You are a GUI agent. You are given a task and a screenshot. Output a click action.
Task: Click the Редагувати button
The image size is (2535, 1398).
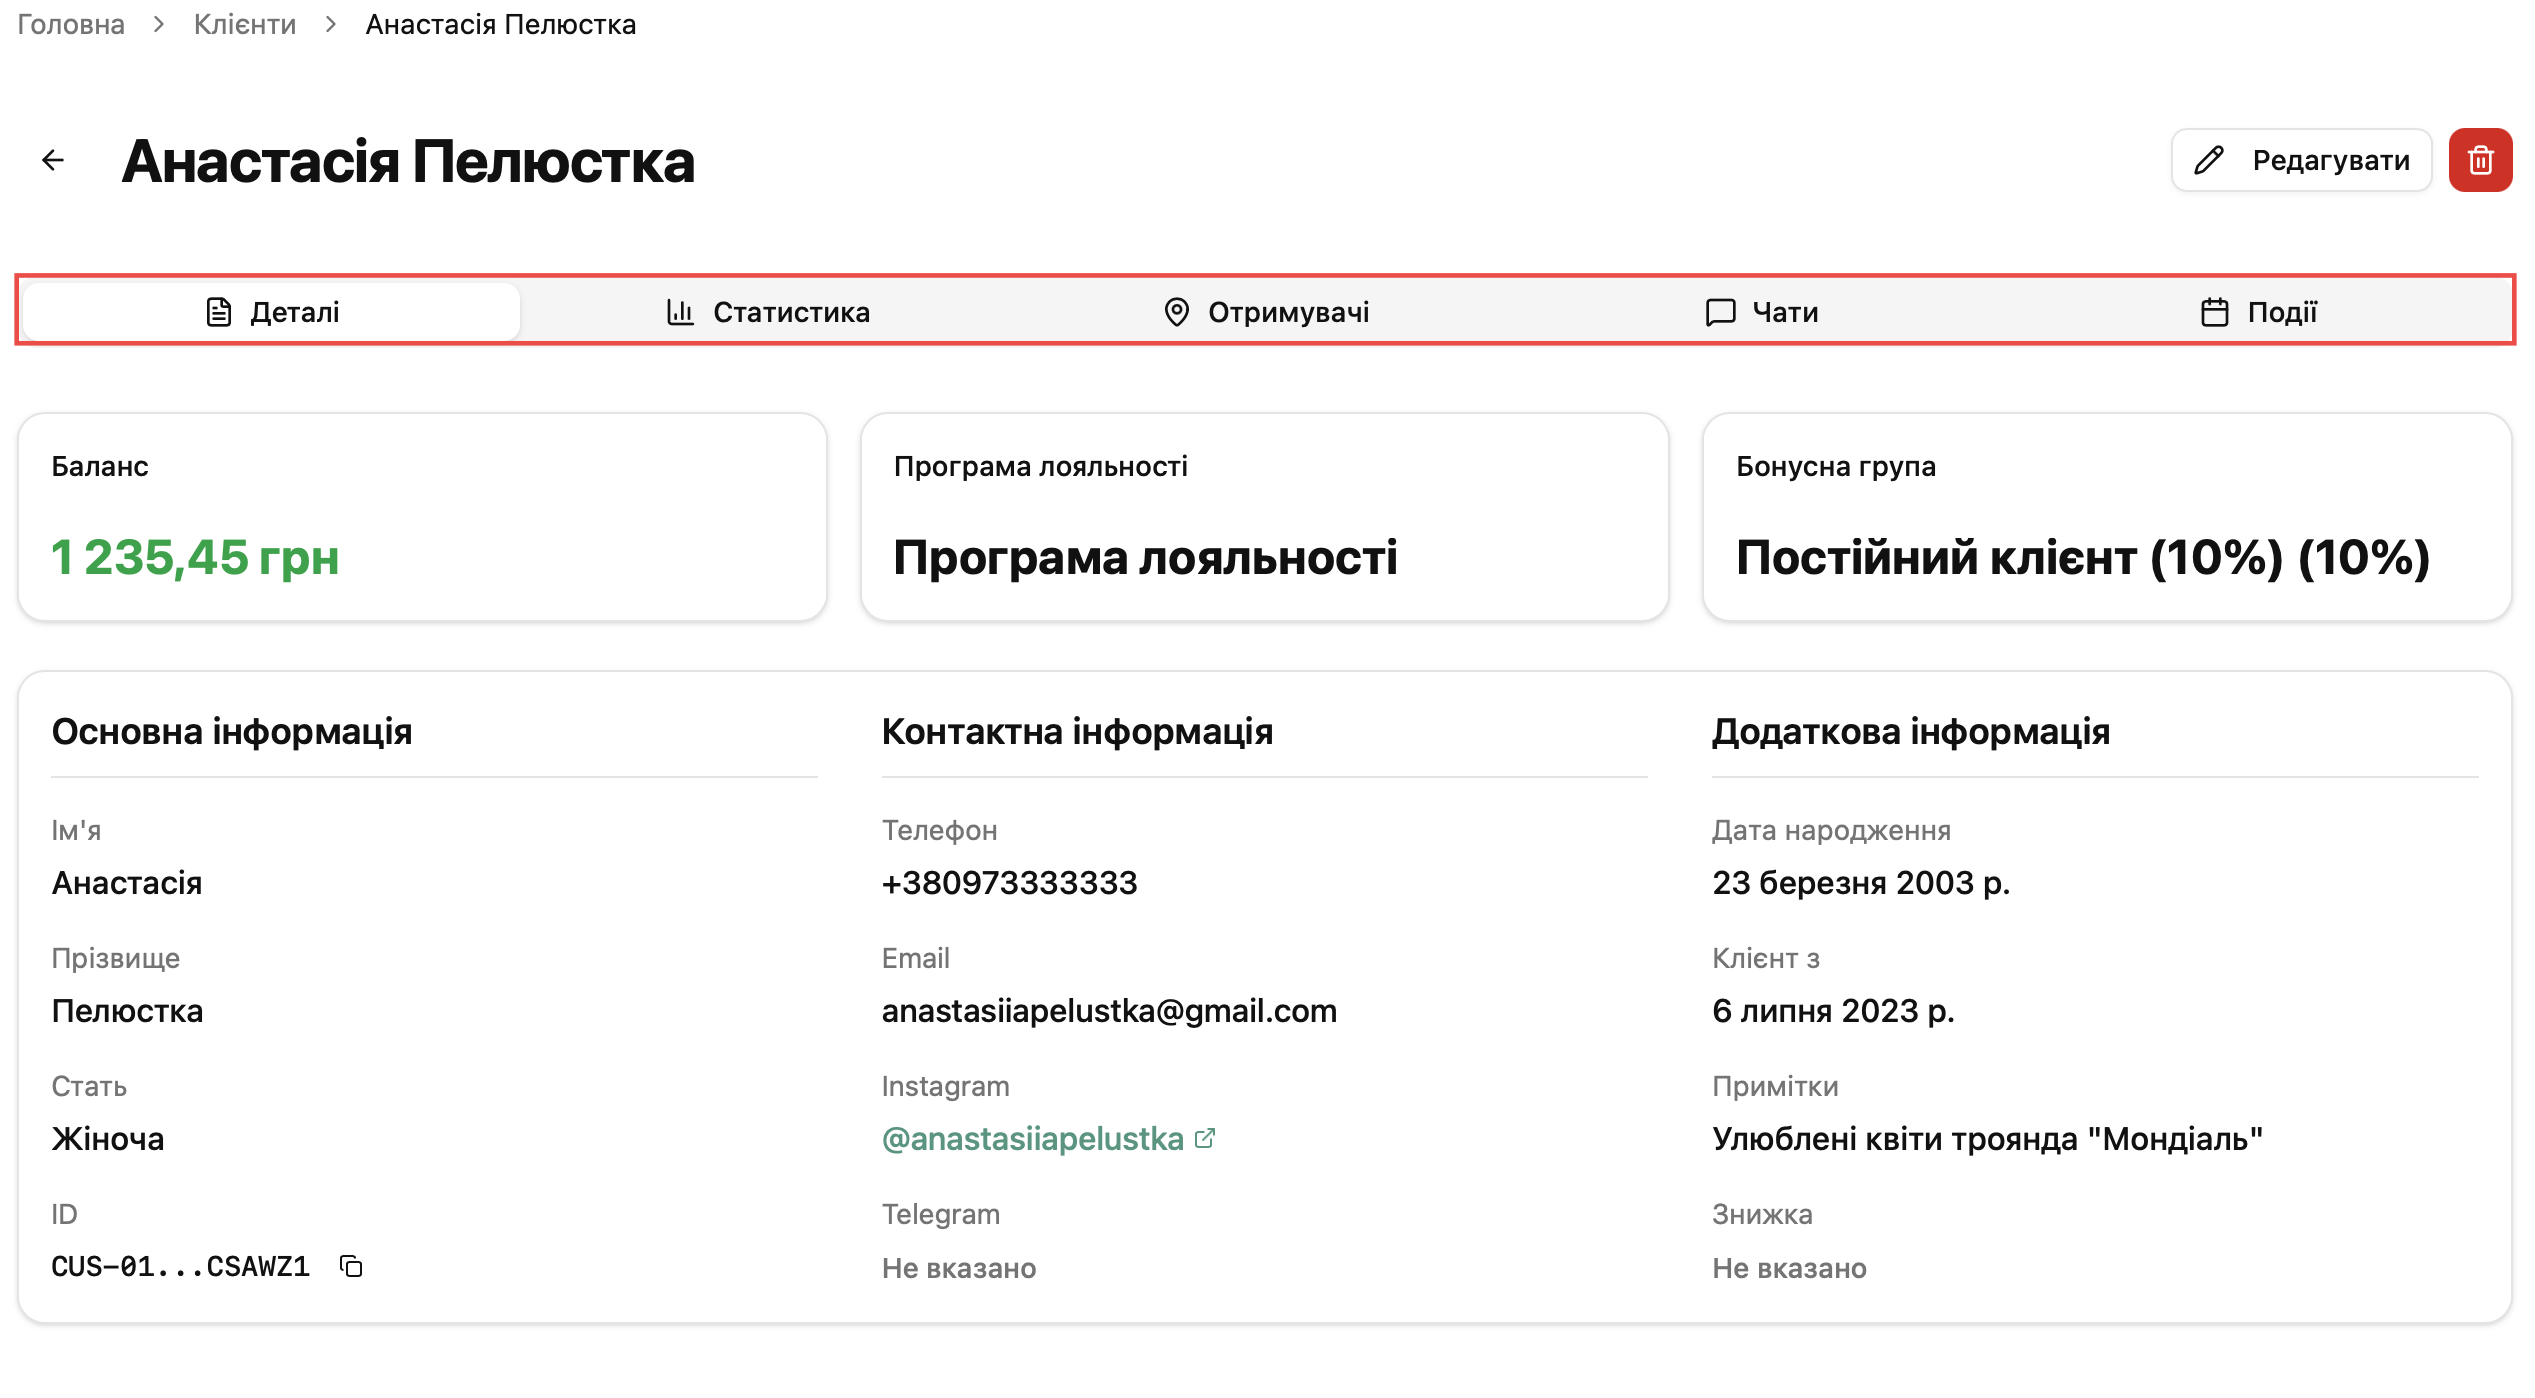tap(2301, 160)
